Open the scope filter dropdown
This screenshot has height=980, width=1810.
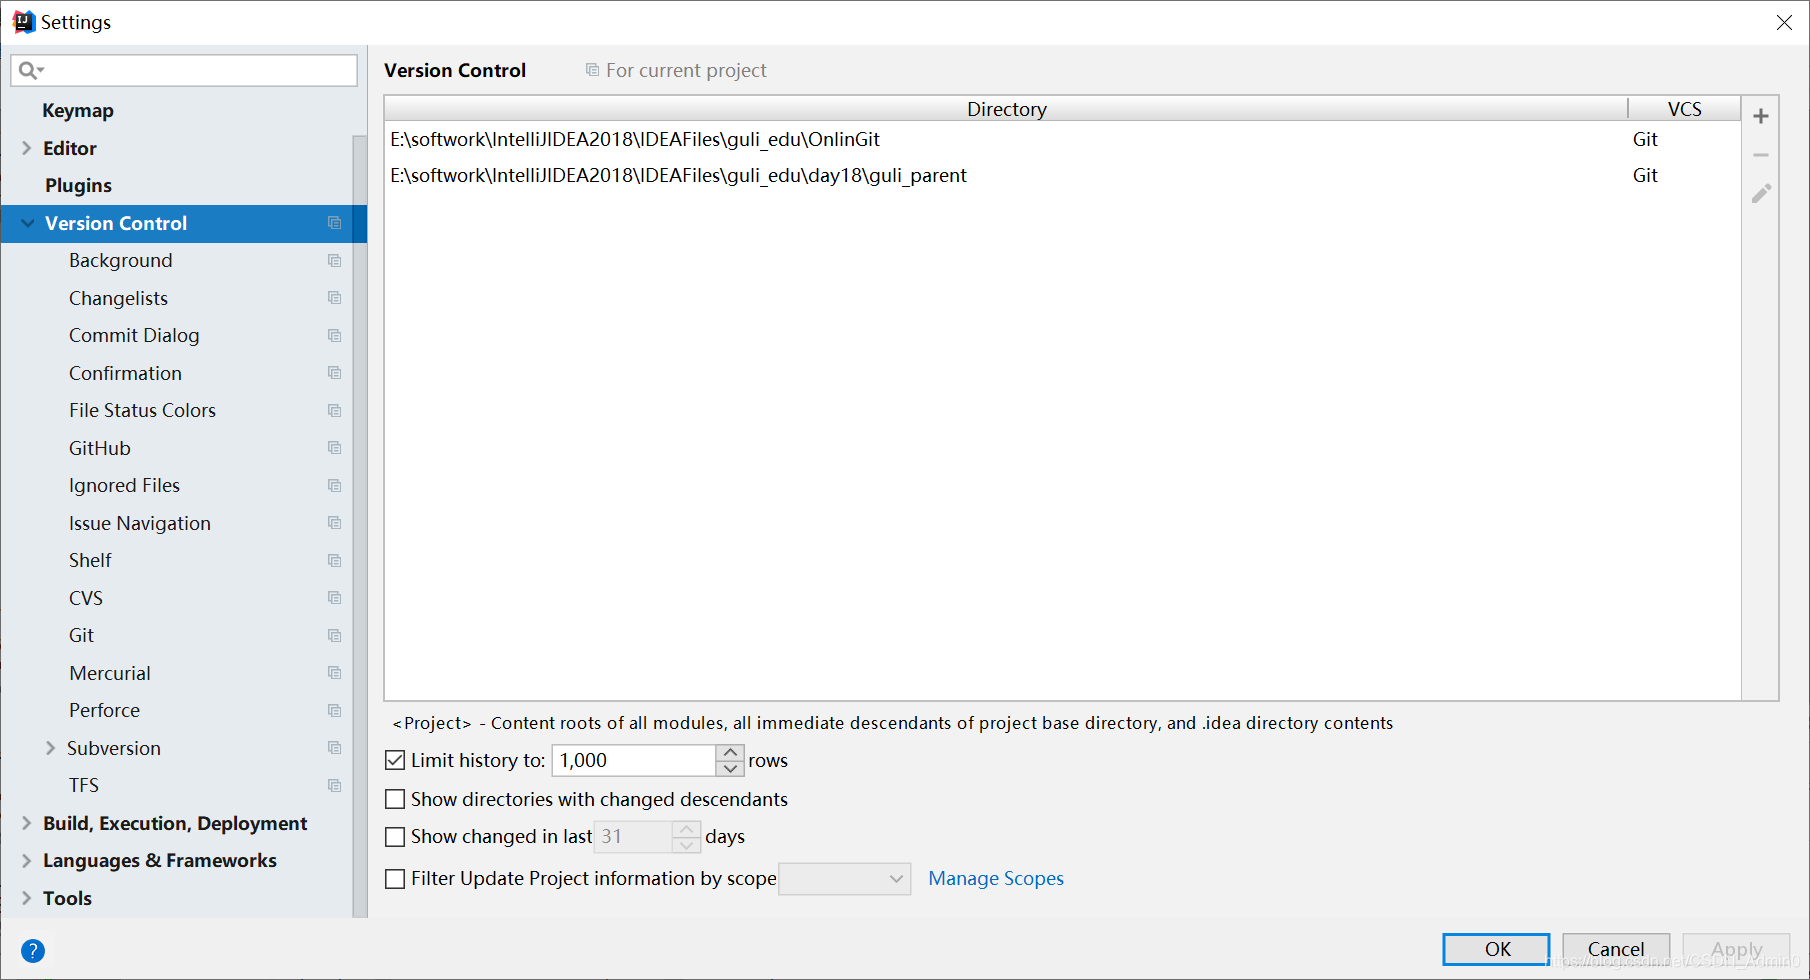tap(844, 879)
